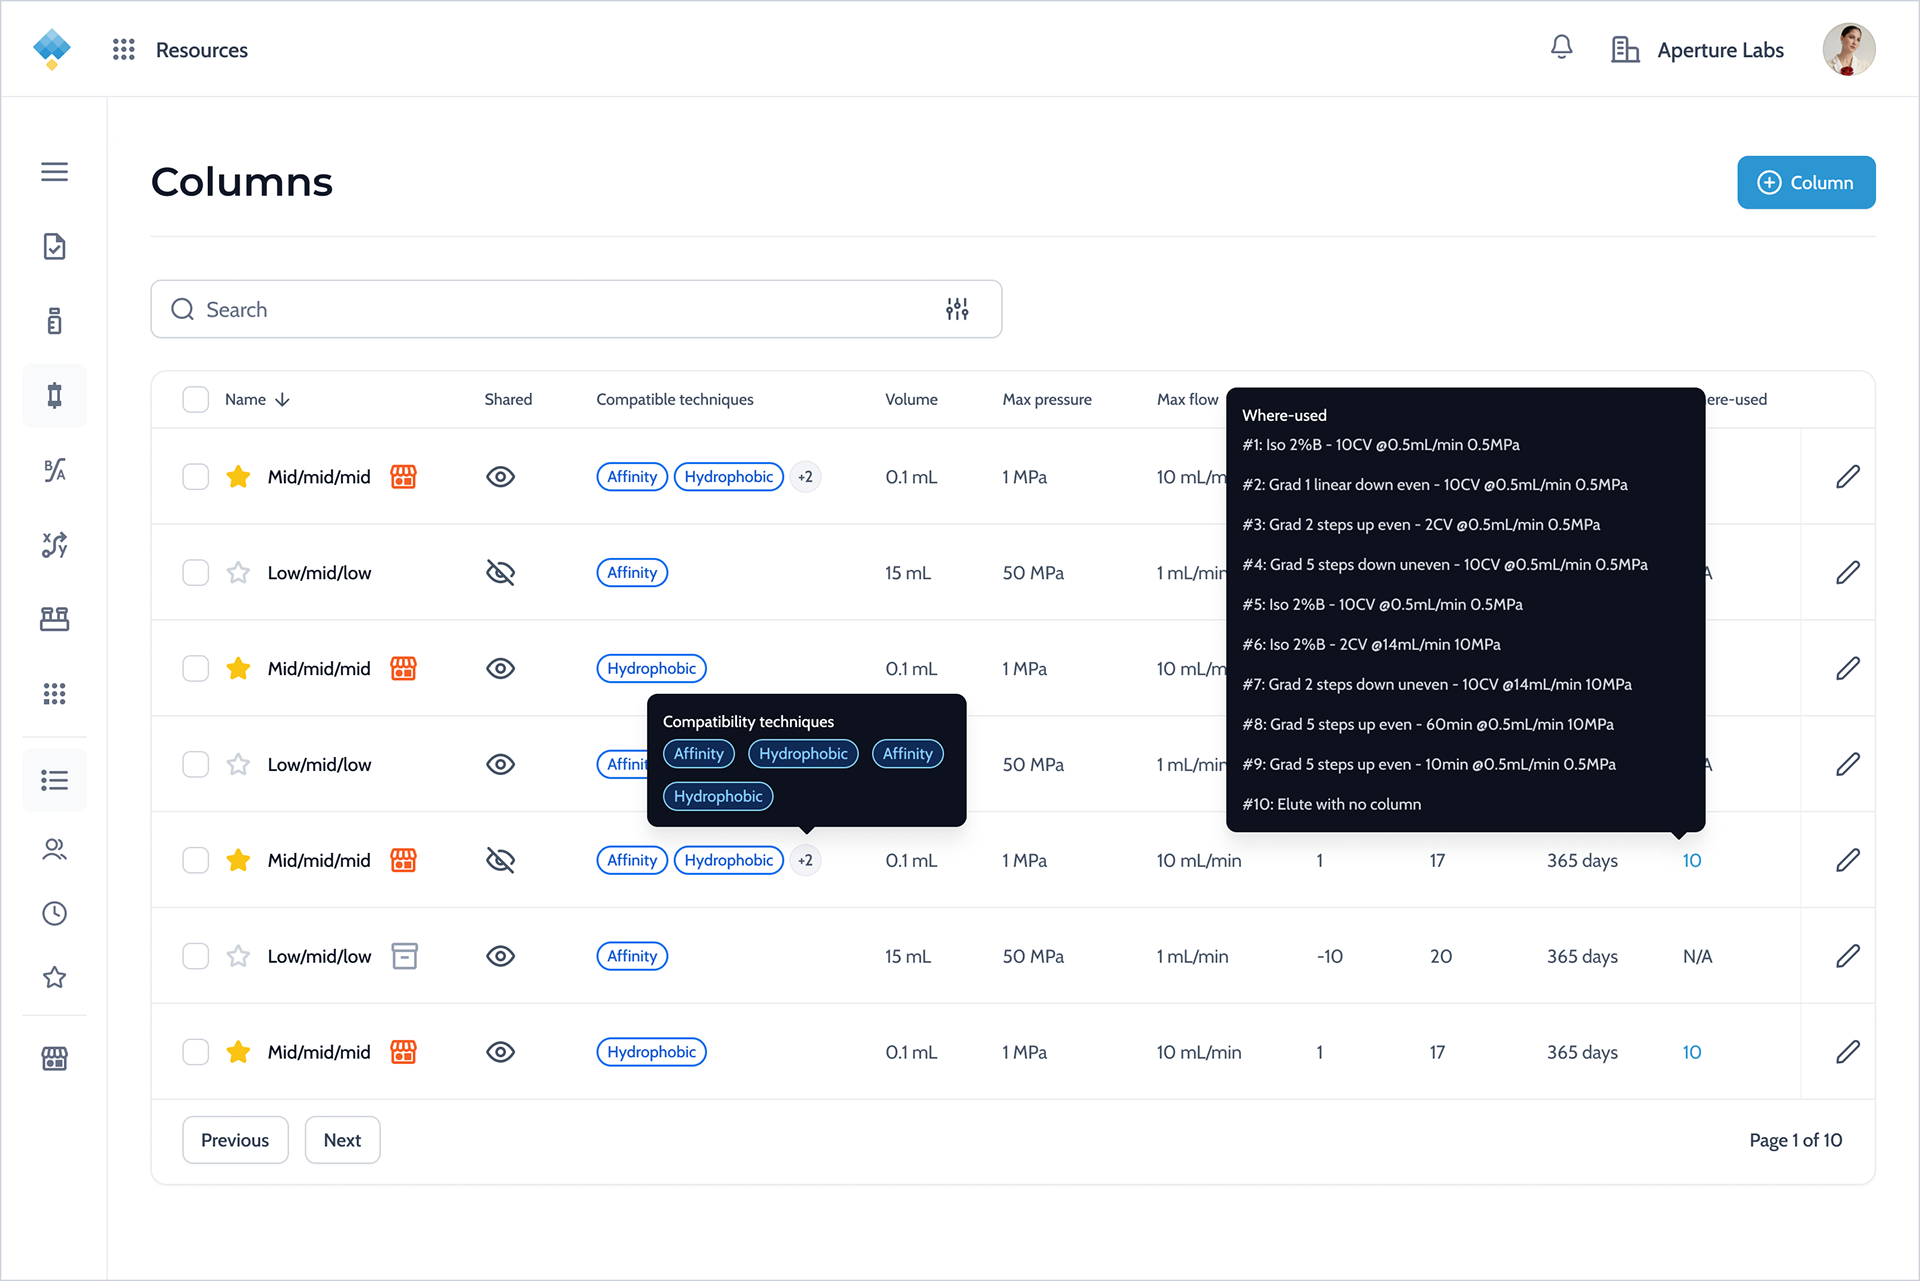
Task: Click store icon on first Mid/mid/mid row
Action: pyautogui.click(x=403, y=477)
